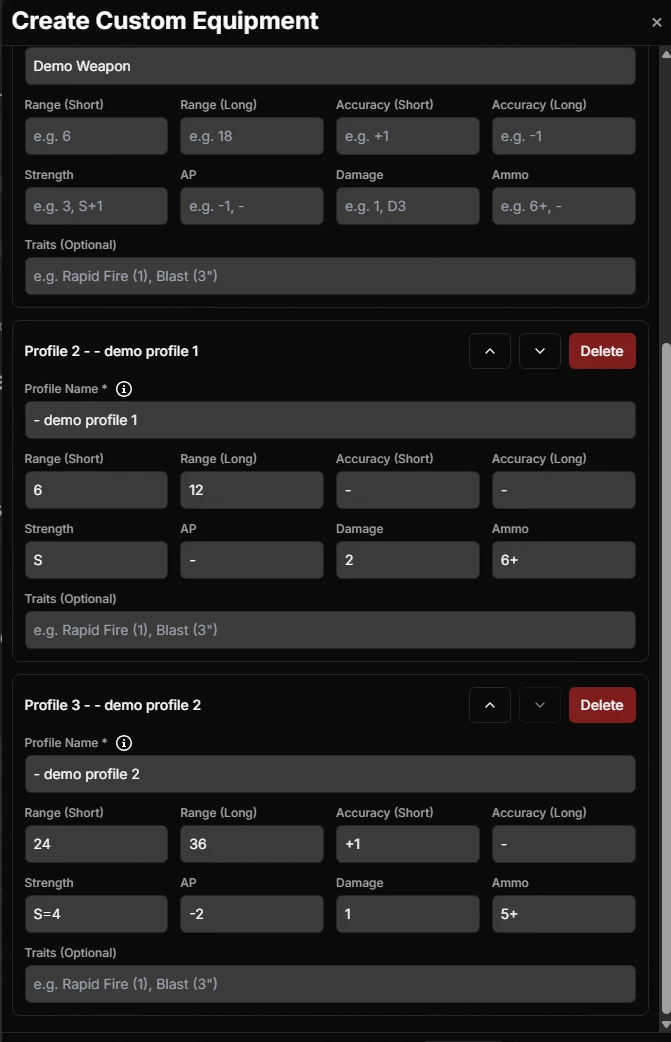
Task: Delete the "demo profile 2" weapon profile
Action: pos(602,705)
